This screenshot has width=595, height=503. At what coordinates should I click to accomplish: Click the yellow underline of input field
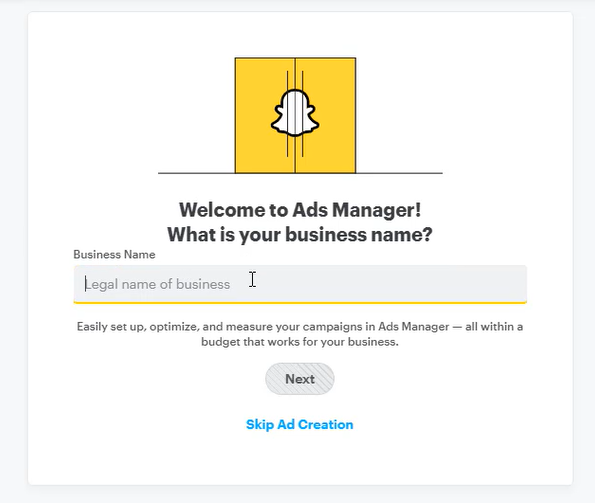pyautogui.click(x=300, y=302)
